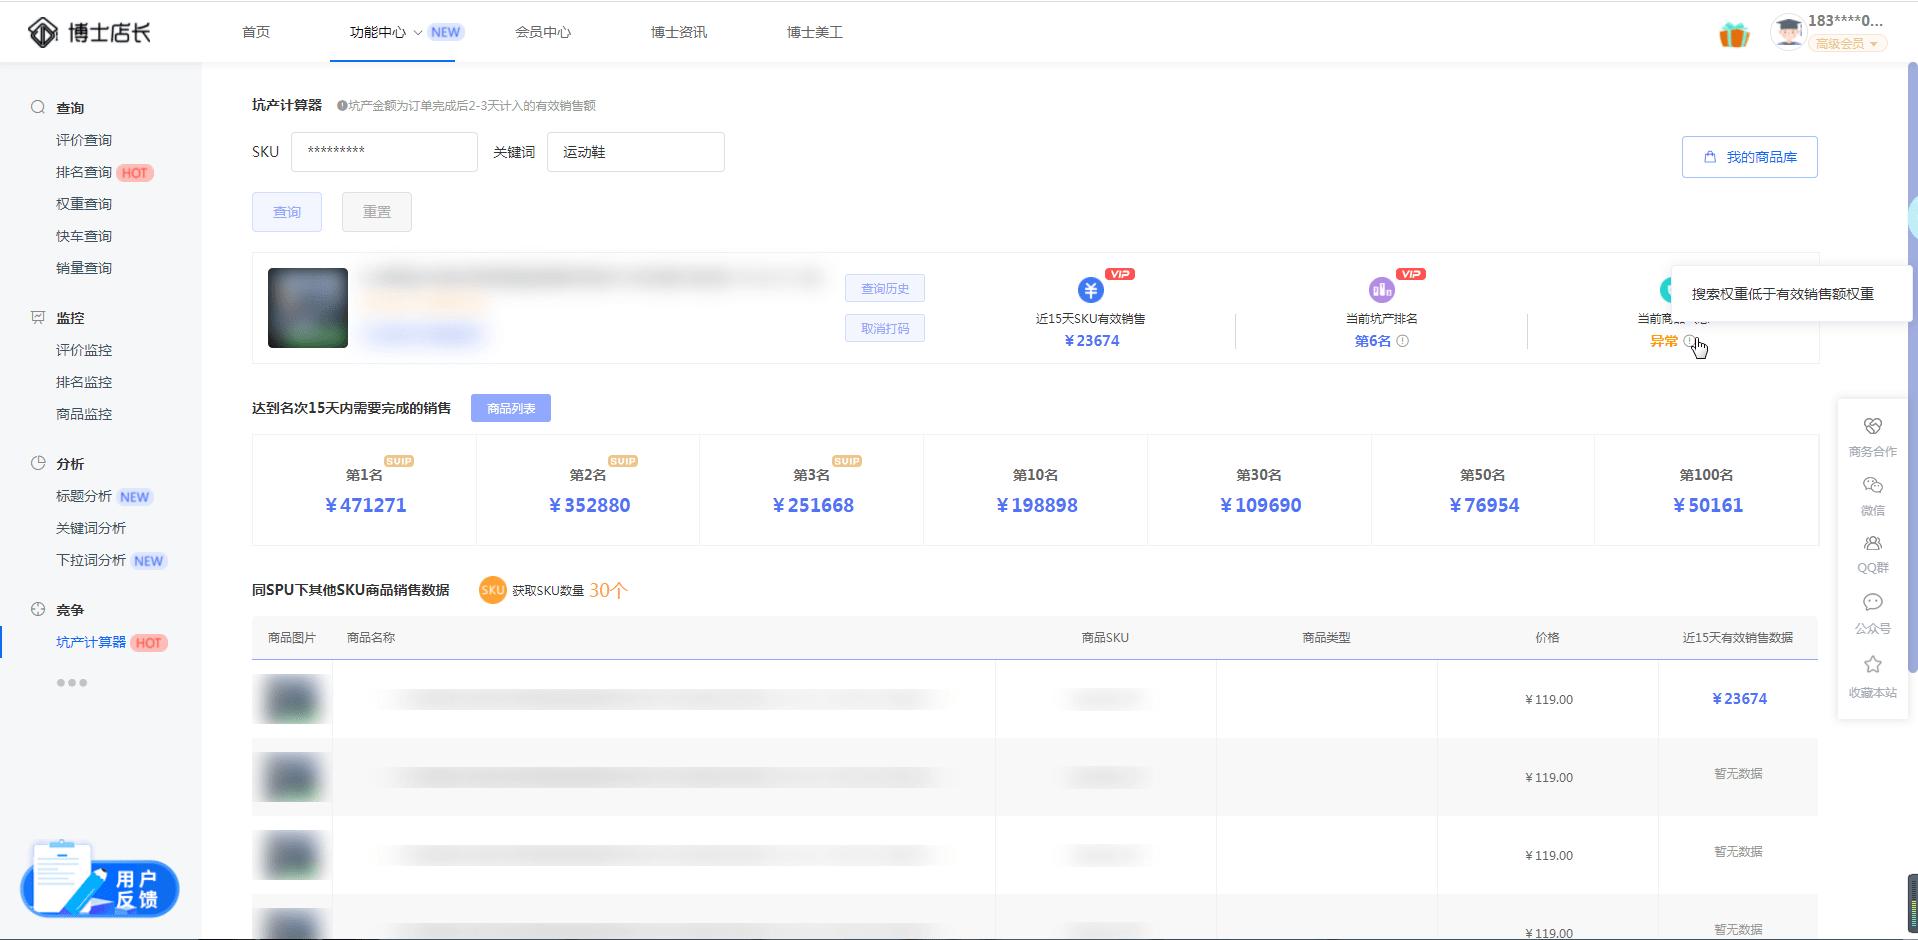Click the product thumbnail image
Viewport: 1918px width, 940px height.
click(308, 308)
